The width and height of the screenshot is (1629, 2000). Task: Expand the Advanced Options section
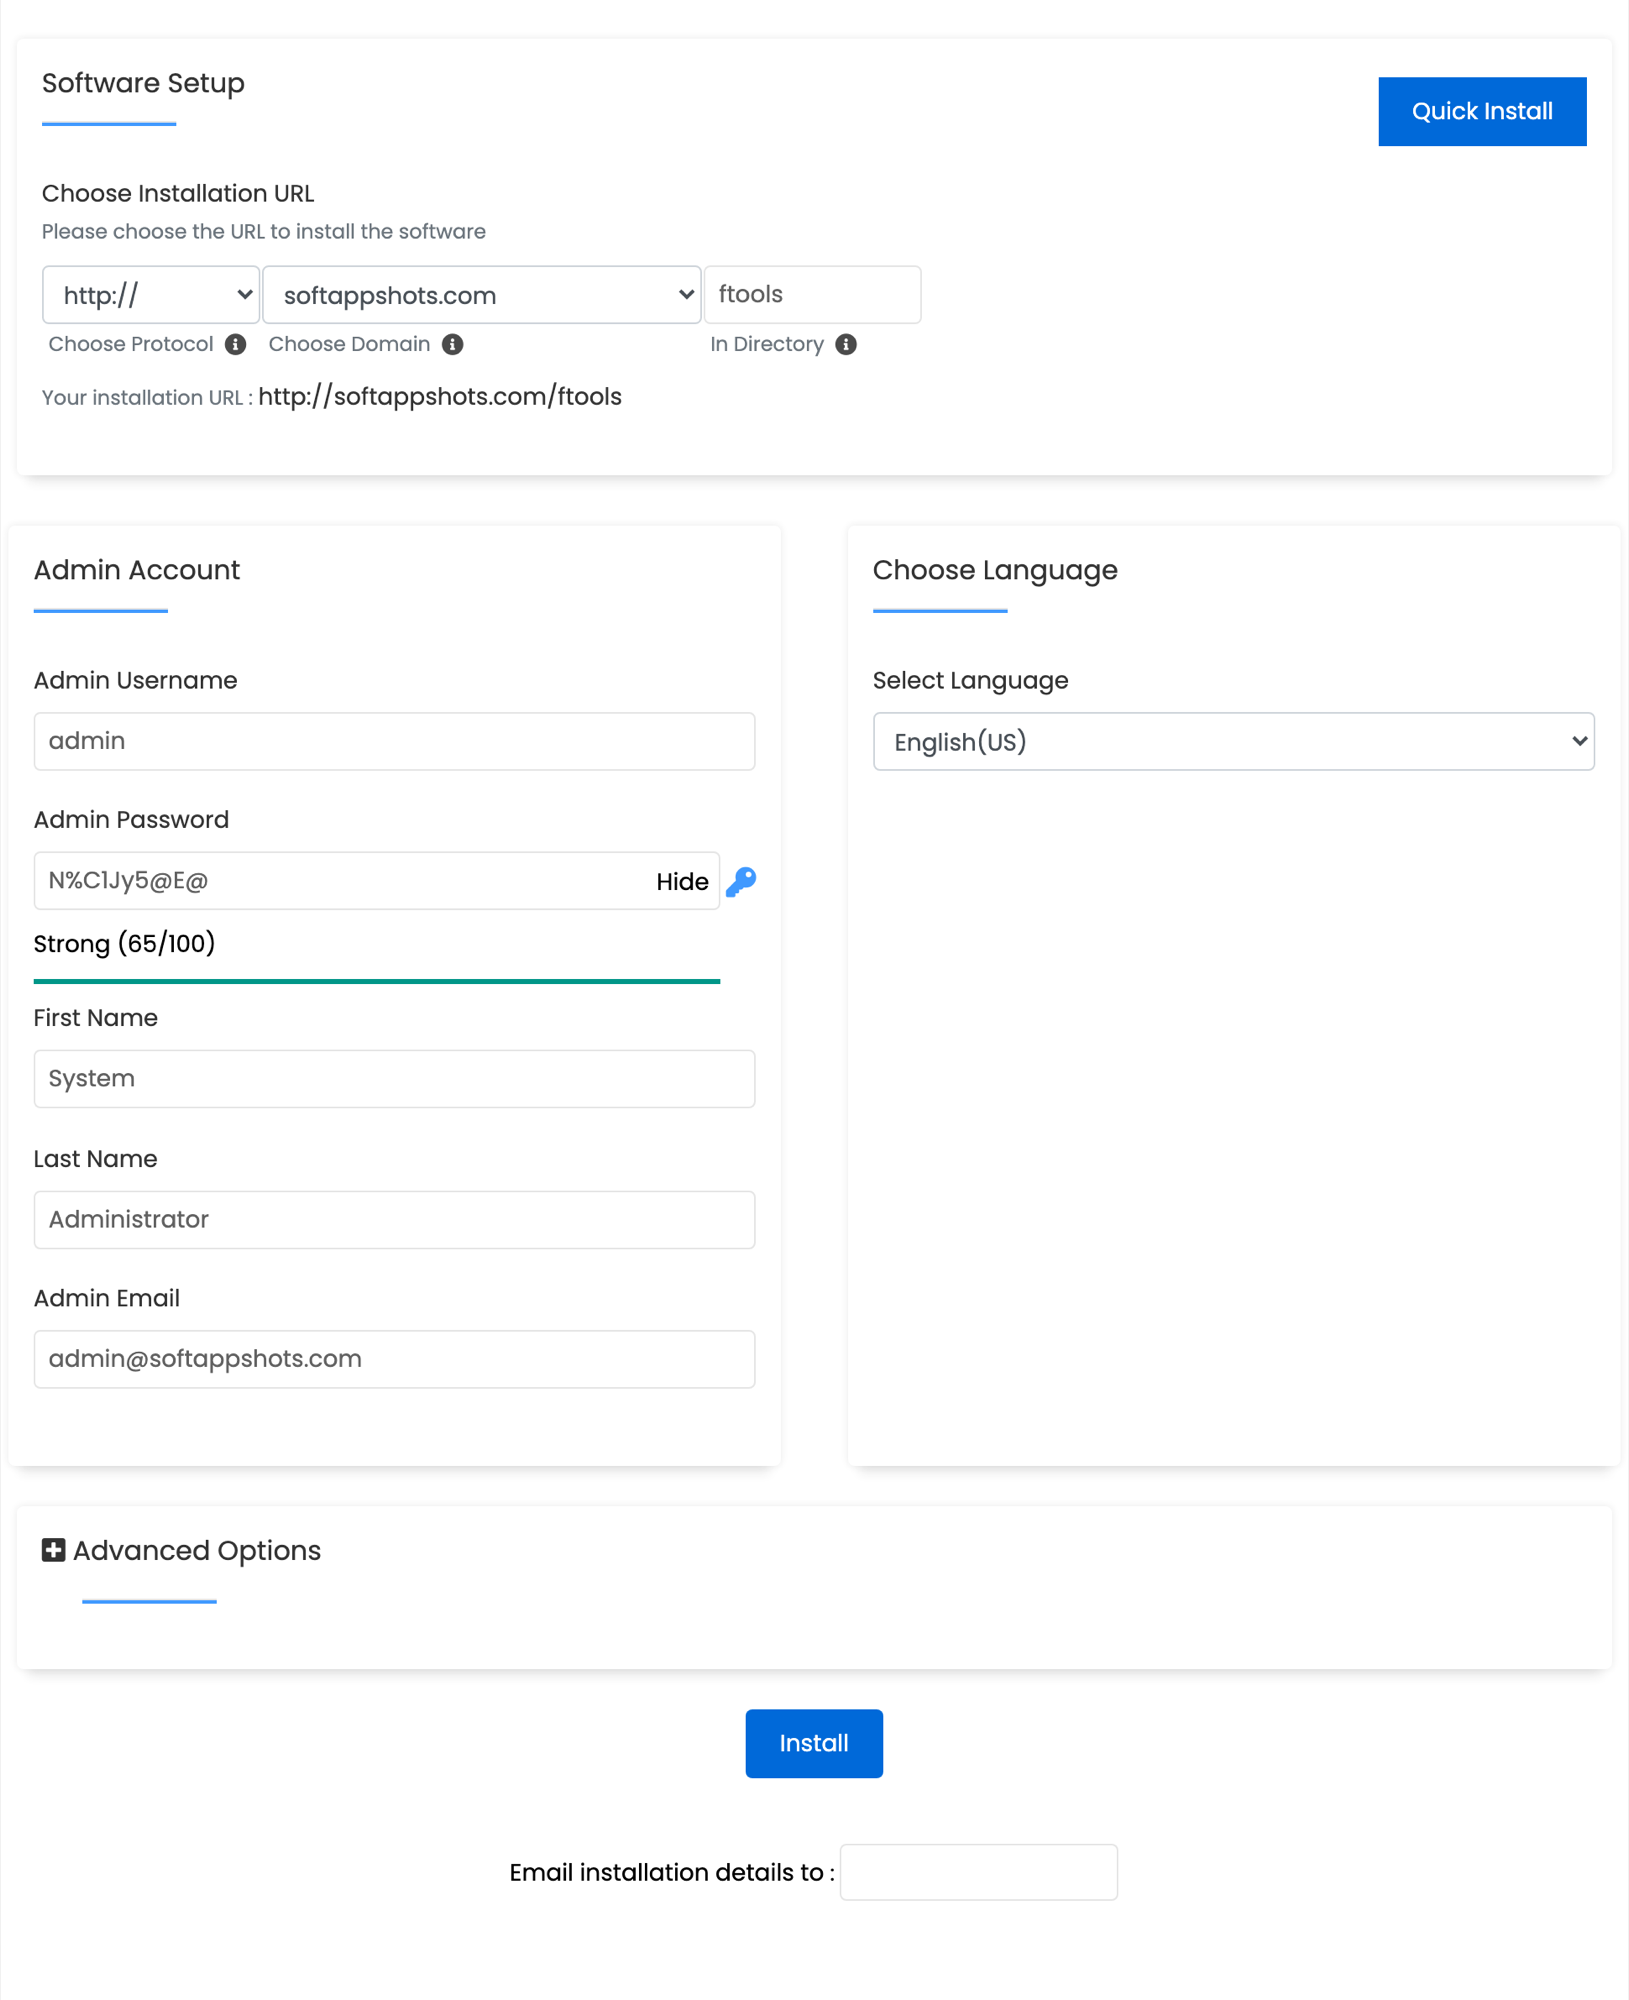[x=196, y=1550]
